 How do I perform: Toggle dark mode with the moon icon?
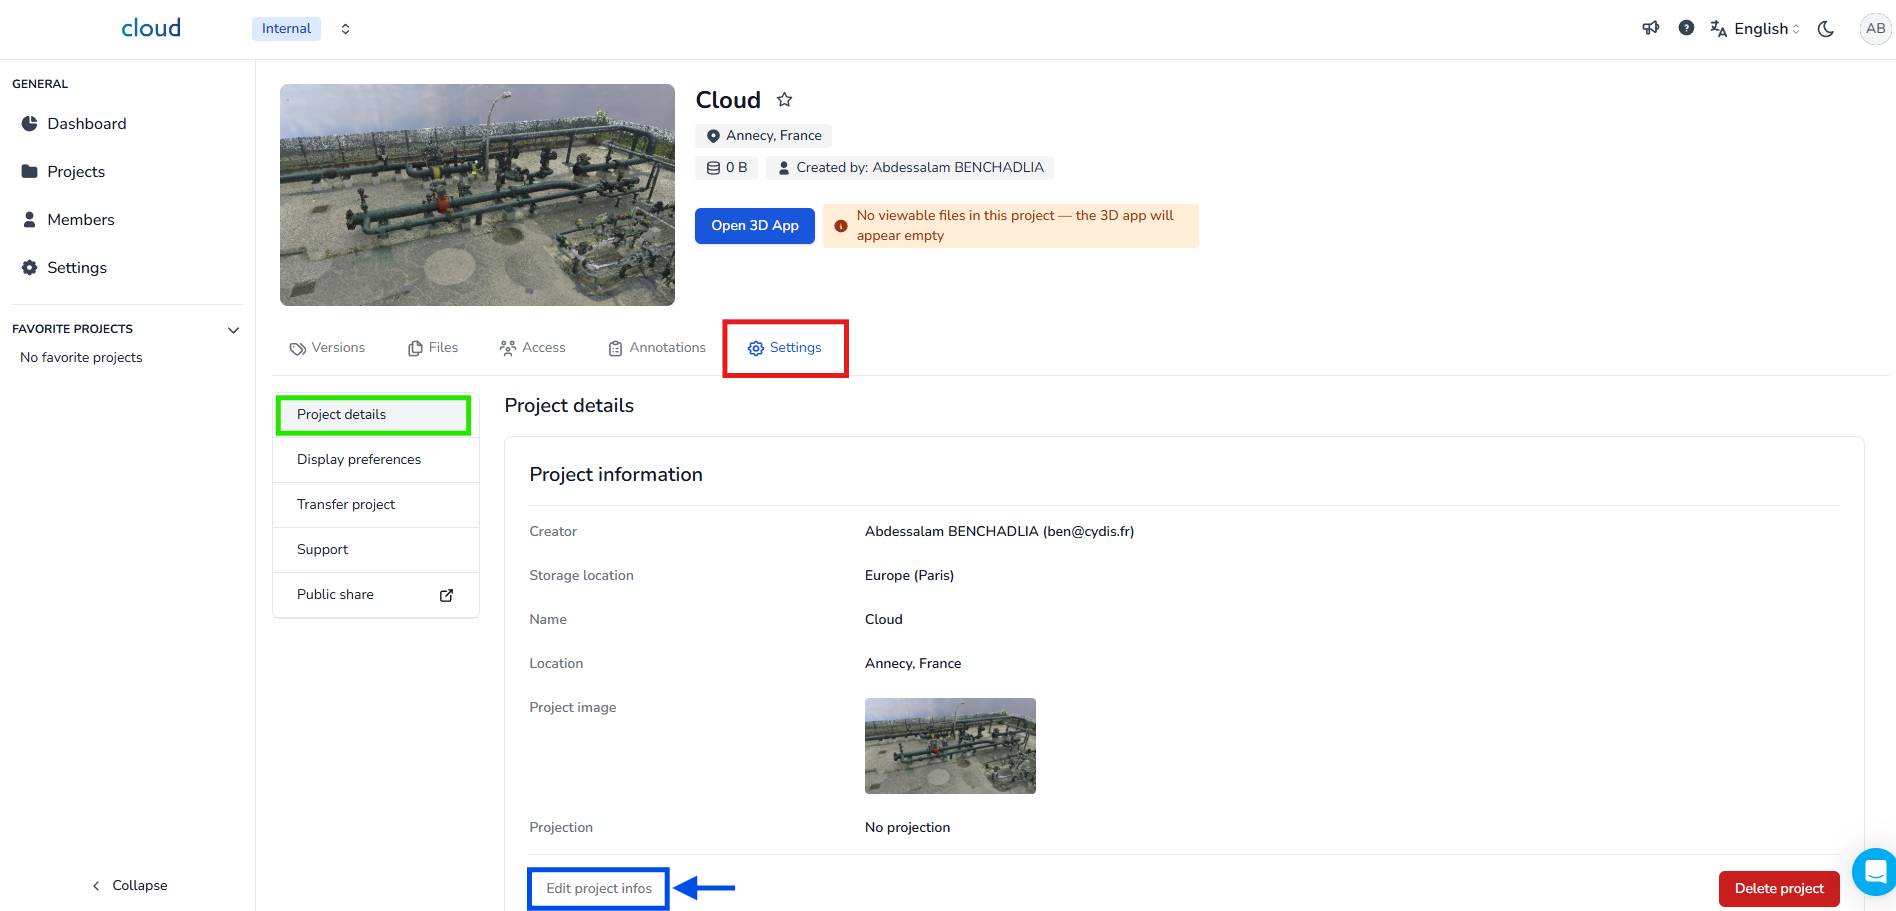[x=1825, y=29]
